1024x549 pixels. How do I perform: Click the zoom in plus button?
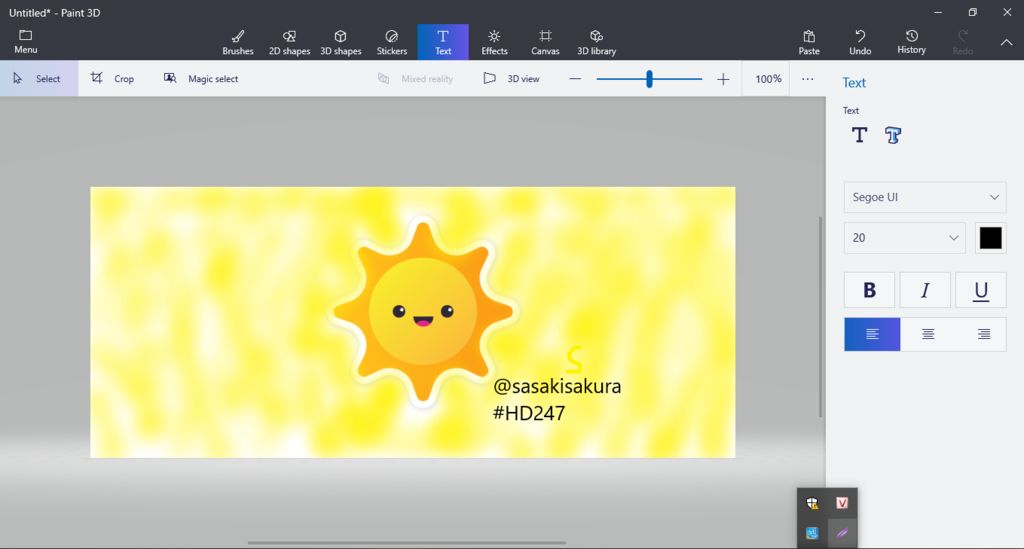coord(723,79)
